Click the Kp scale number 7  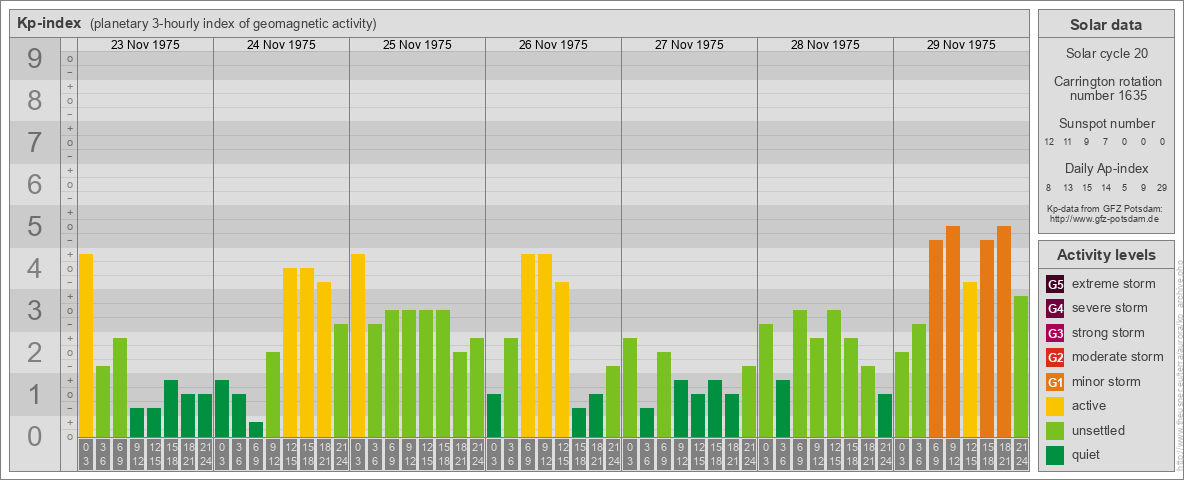[x=35, y=143]
